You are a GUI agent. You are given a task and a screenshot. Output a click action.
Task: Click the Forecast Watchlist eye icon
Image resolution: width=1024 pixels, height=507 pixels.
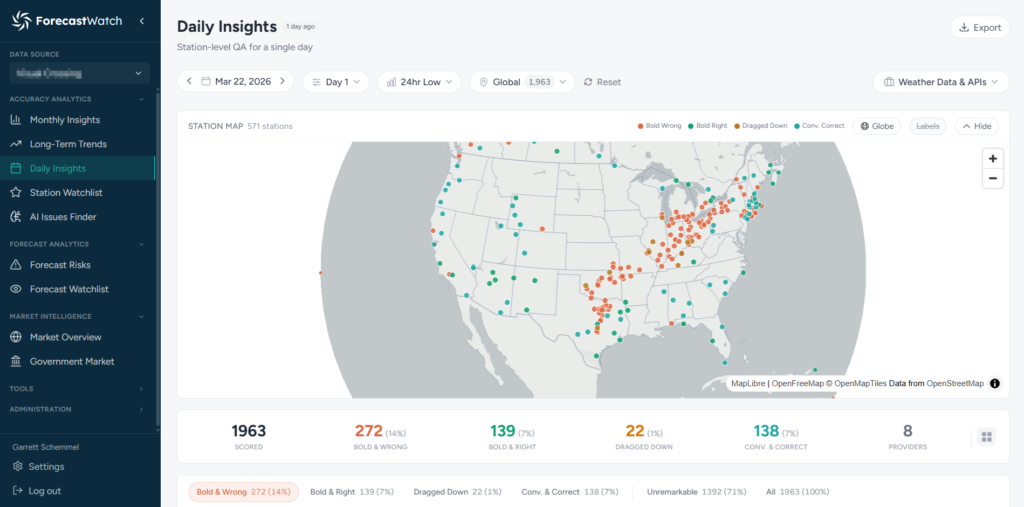click(16, 289)
